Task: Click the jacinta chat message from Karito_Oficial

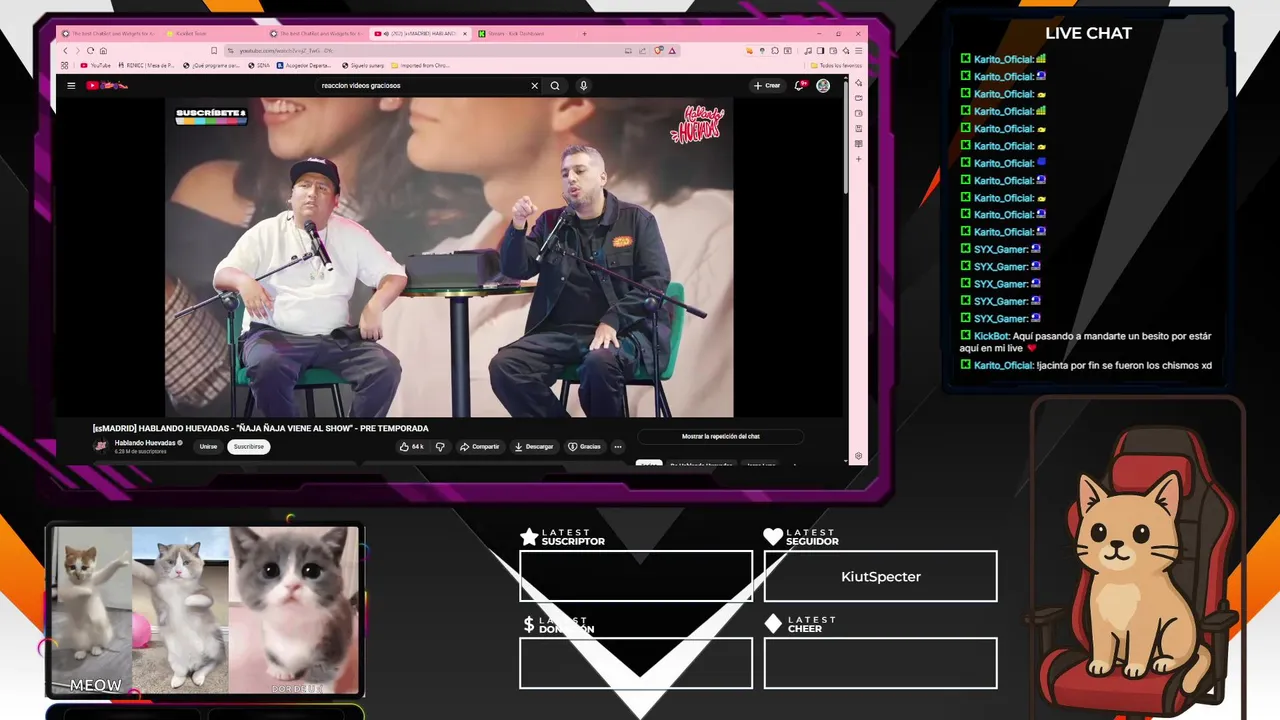Action: pyautogui.click(x=1087, y=365)
